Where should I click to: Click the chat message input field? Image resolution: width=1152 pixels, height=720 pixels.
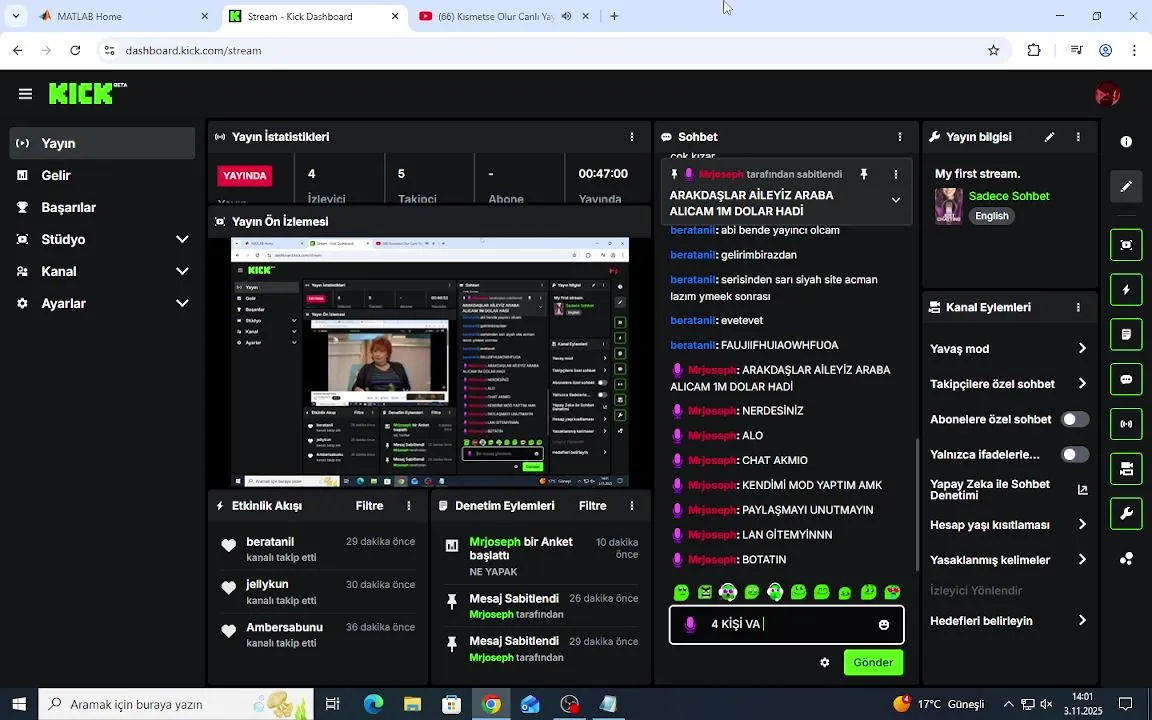pyautogui.click(x=786, y=624)
